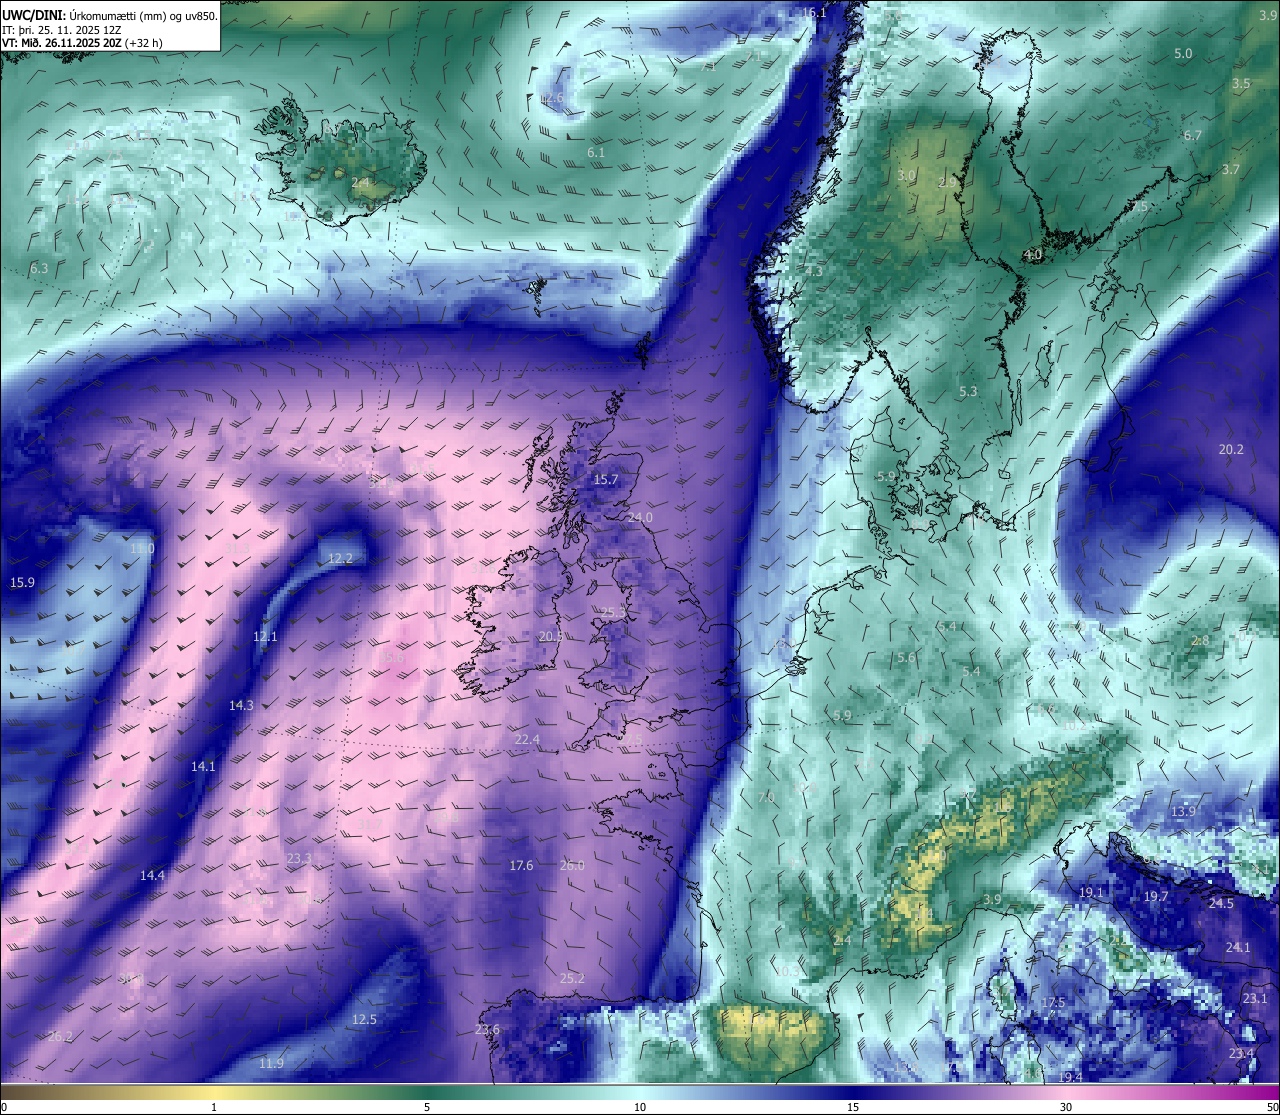
Task: Click the 26.0 value in Bay of Biscay
Action: tap(572, 865)
